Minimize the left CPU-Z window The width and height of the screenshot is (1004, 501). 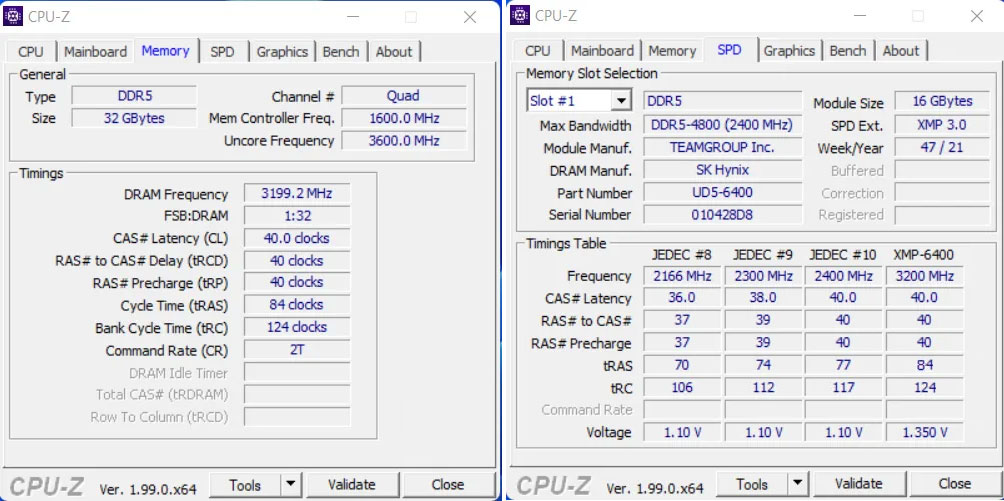pos(353,17)
